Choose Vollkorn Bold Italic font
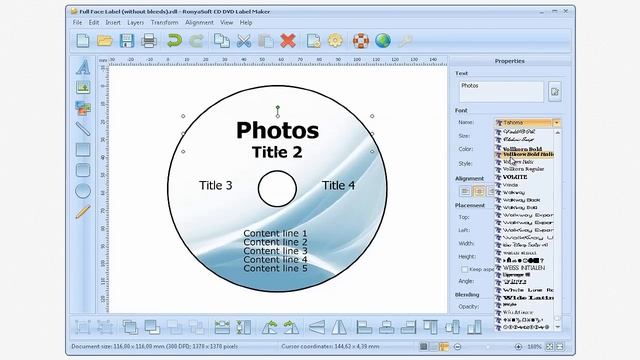 point(524,155)
